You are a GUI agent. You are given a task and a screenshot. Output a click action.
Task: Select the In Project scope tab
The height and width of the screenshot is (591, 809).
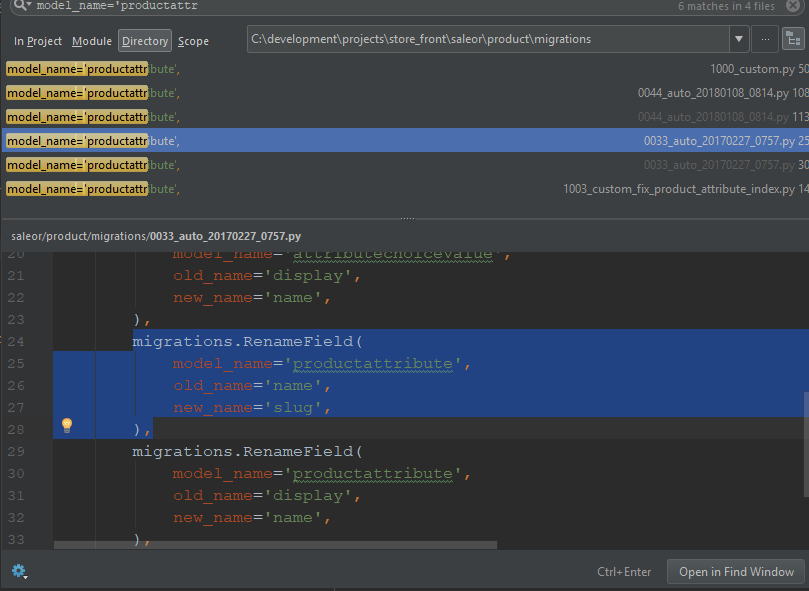(x=38, y=41)
